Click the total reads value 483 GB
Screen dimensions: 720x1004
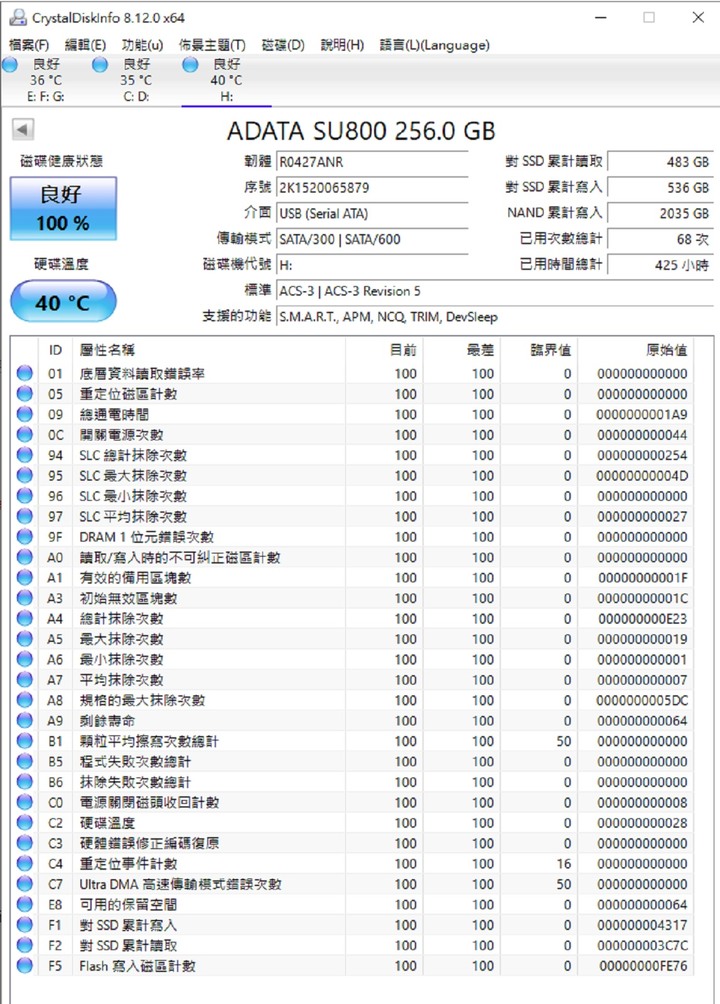(x=660, y=161)
